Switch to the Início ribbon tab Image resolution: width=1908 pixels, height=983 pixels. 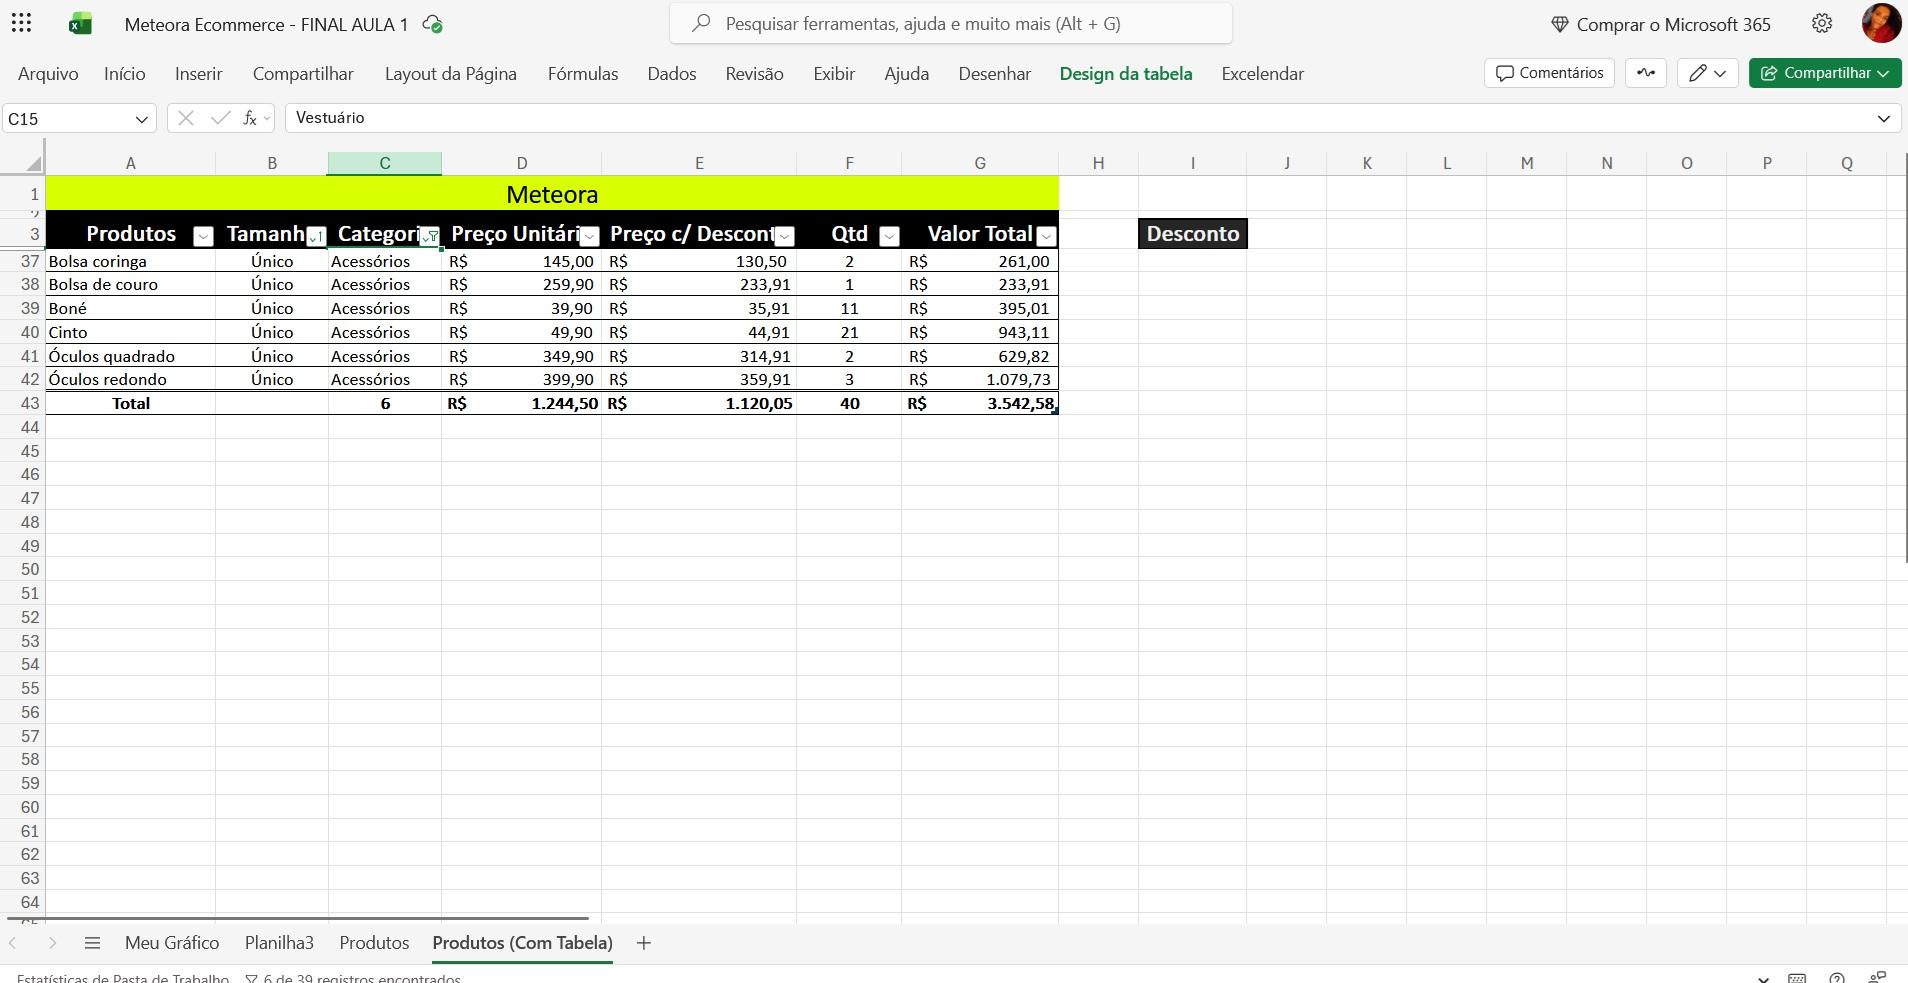[x=125, y=74]
